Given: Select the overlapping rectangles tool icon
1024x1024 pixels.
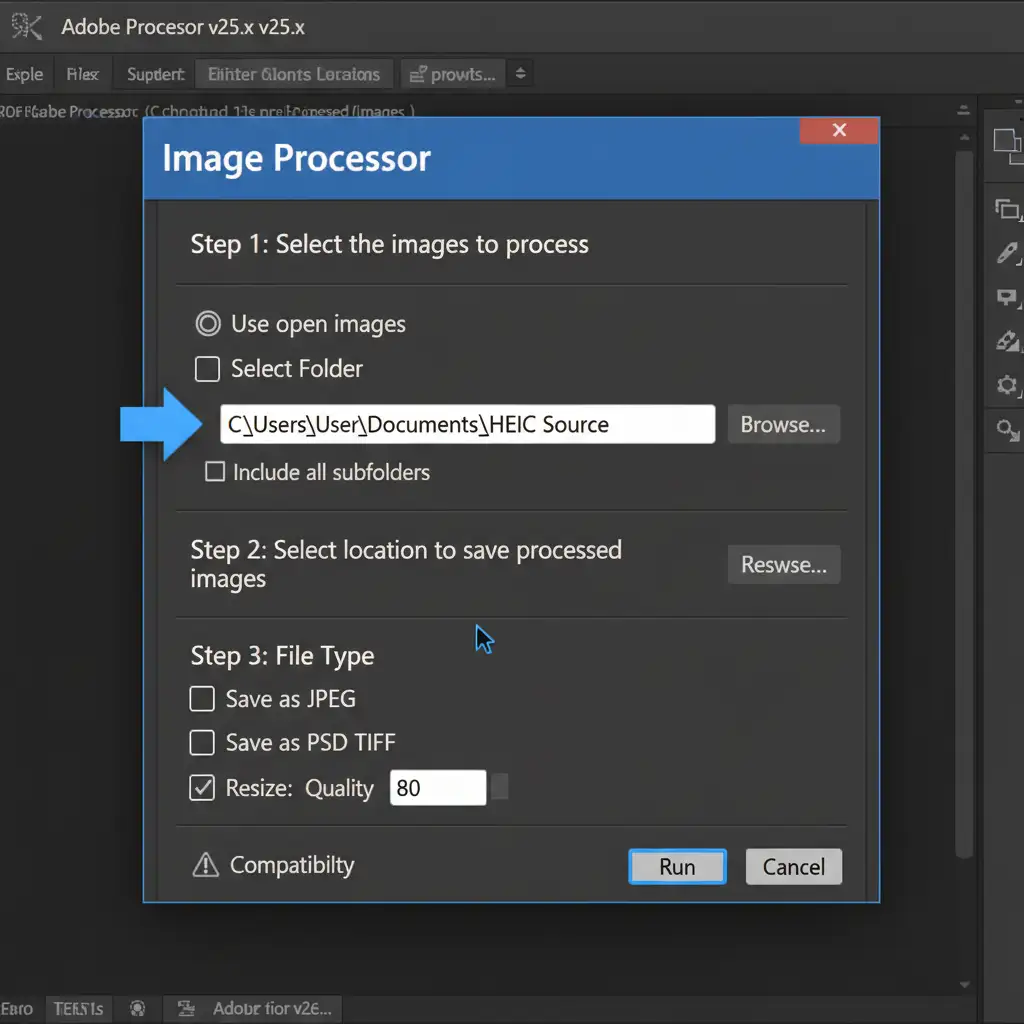Looking at the screenshot, I should [x=1006, y=209].
